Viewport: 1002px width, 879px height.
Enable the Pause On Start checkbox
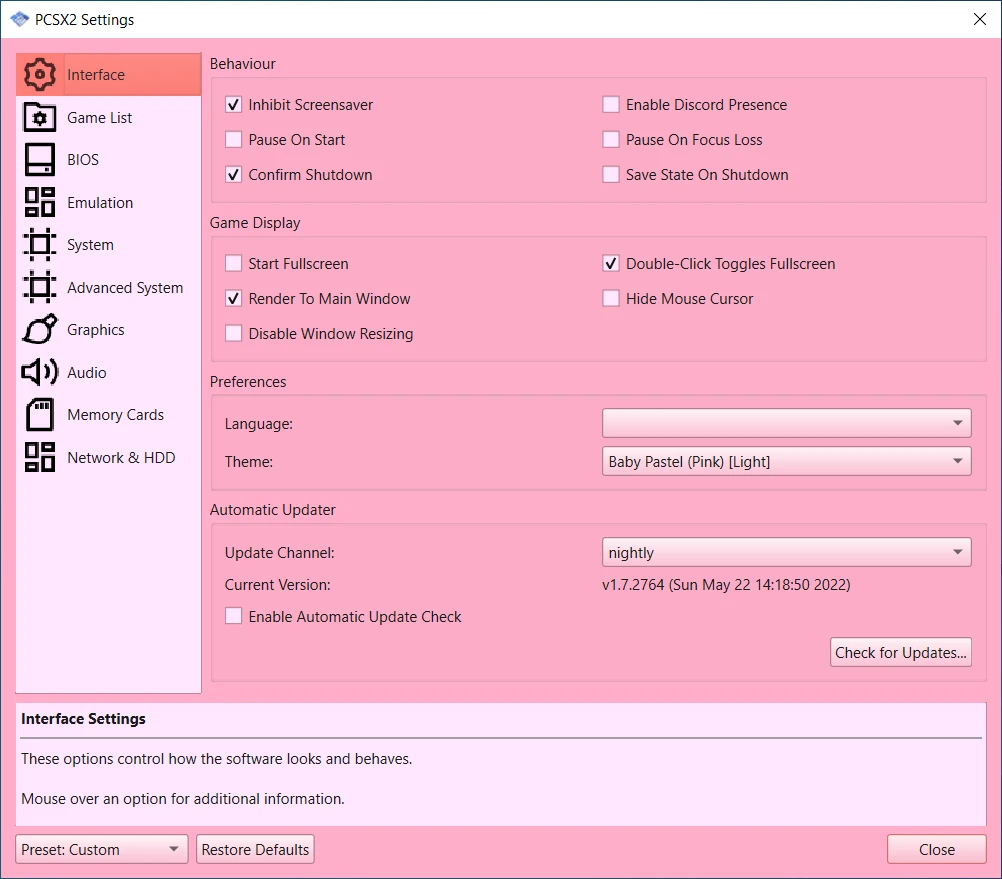coord(234,140)
